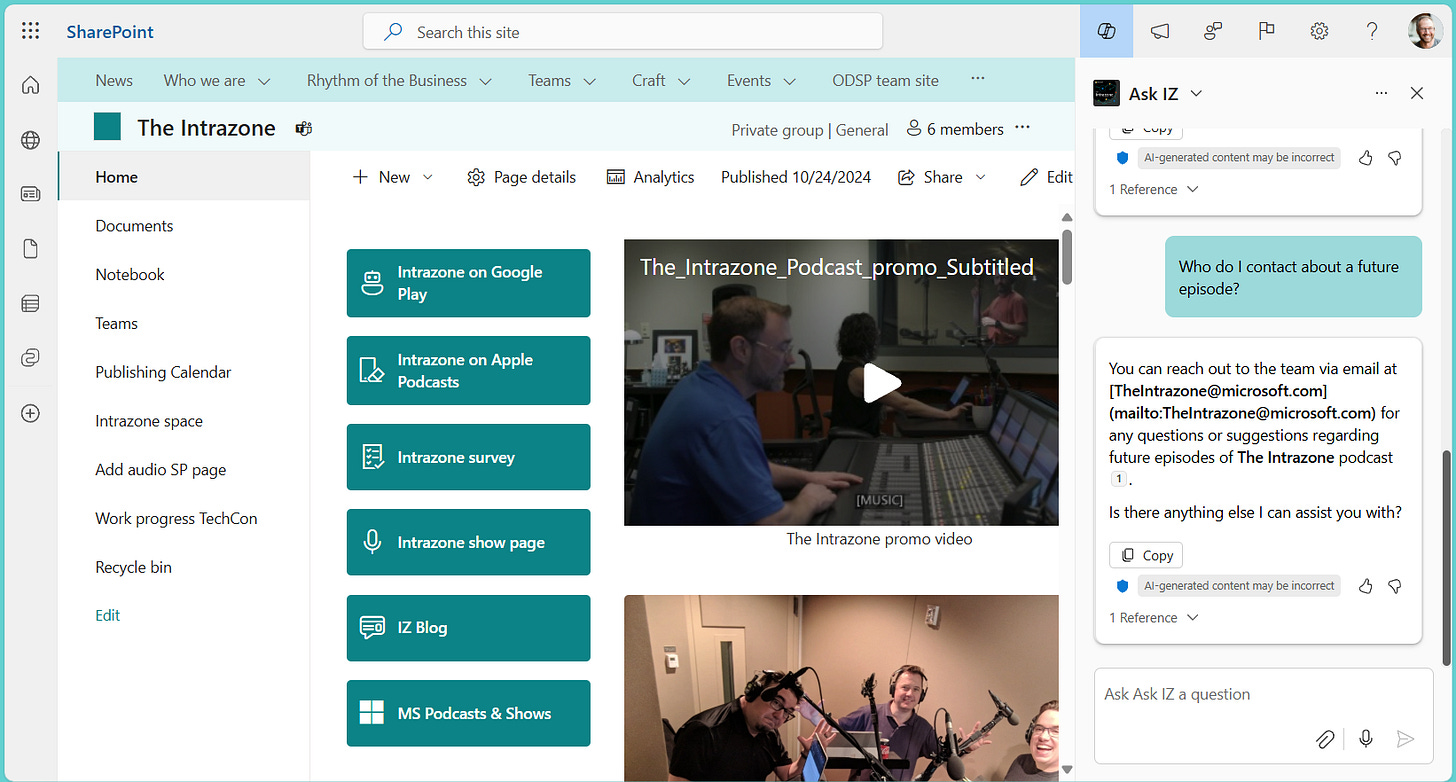
Task: Click the microphone icon in chat input
Action: [1366, 739]
